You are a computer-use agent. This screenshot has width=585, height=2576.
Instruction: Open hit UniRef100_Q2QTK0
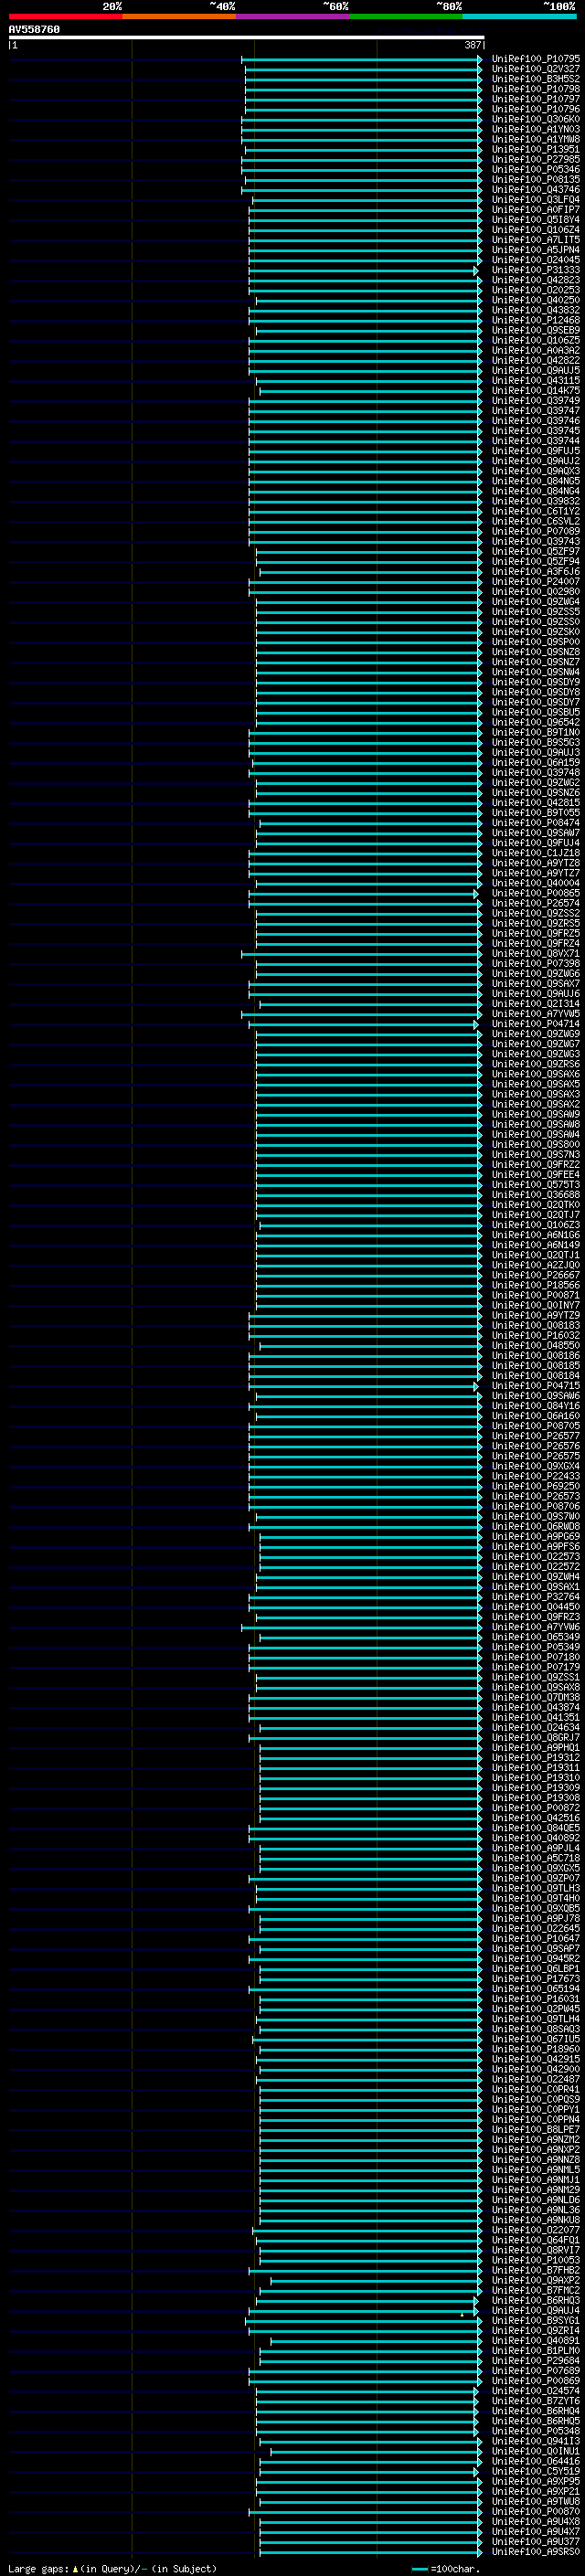536,1205
